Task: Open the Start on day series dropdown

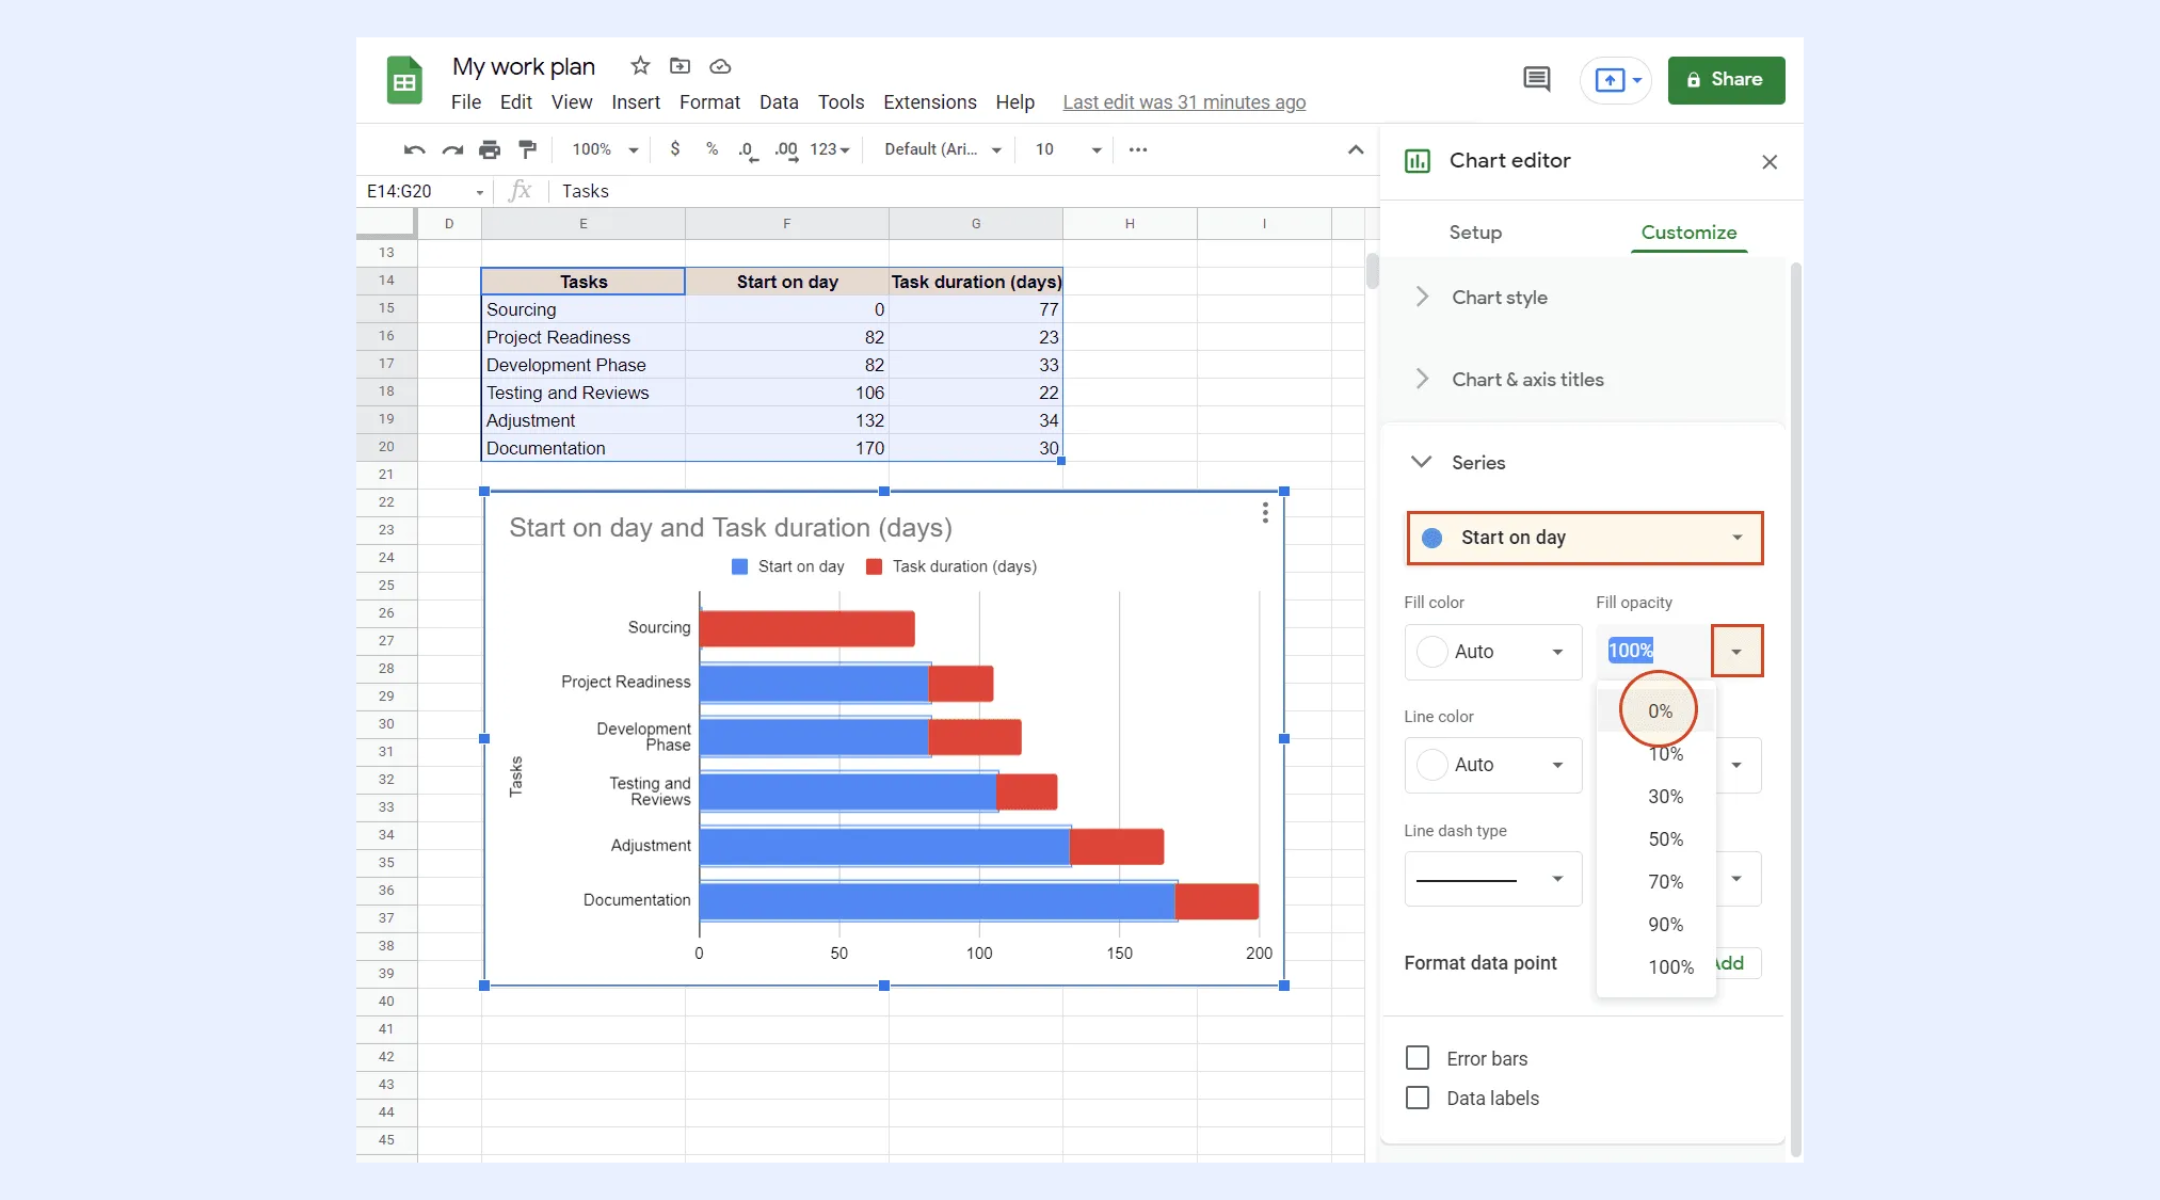Action: click(1584, 538)
